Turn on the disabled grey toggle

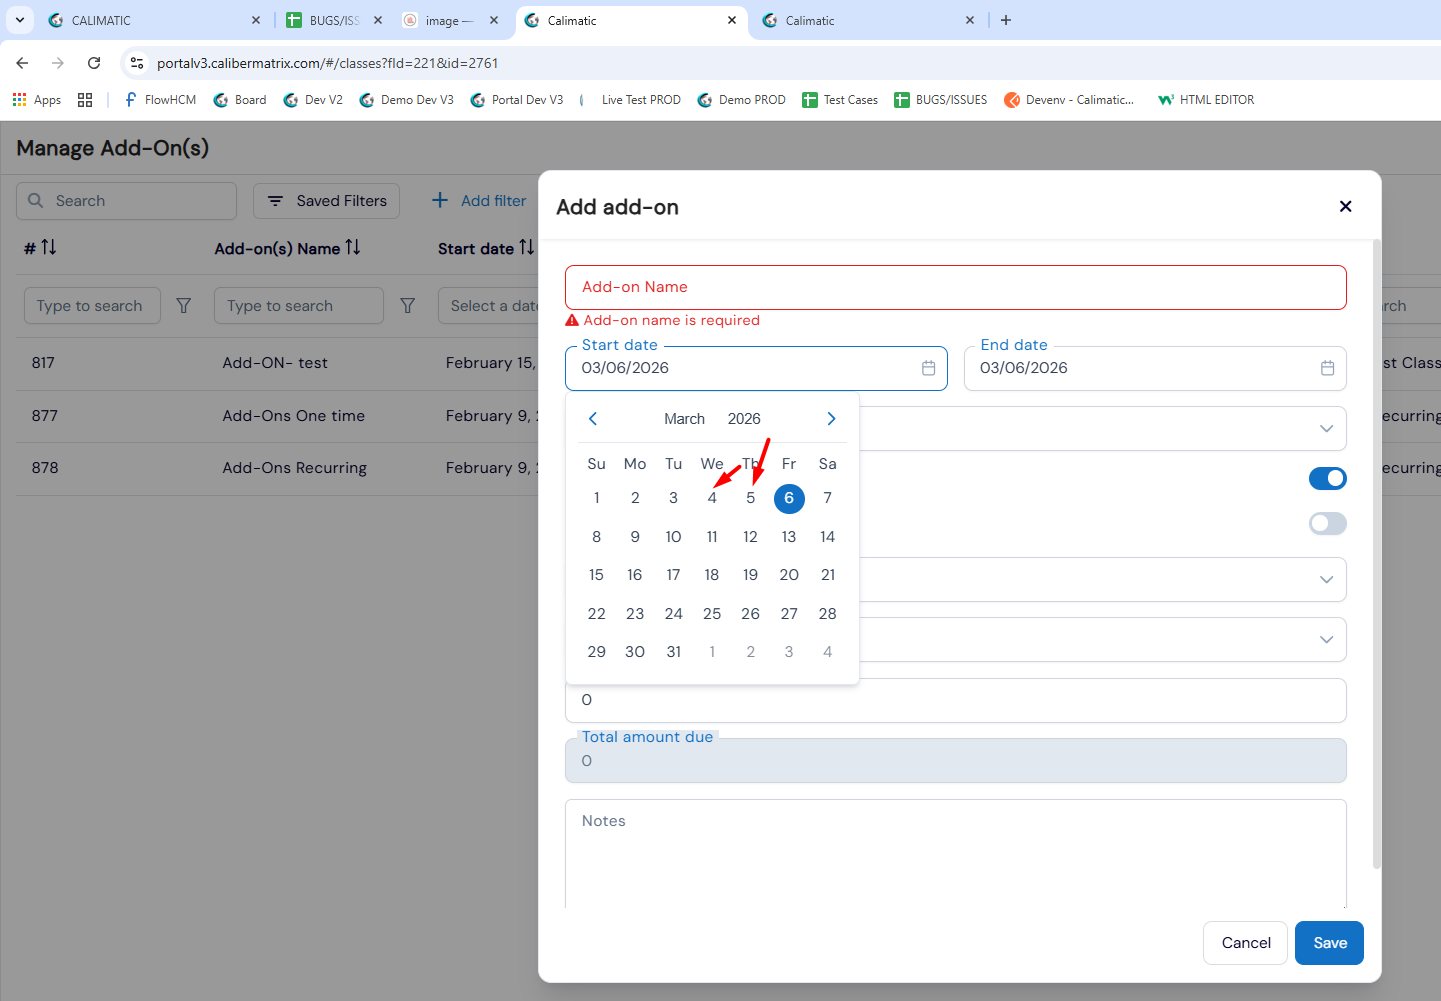[x=1327, y=524]
